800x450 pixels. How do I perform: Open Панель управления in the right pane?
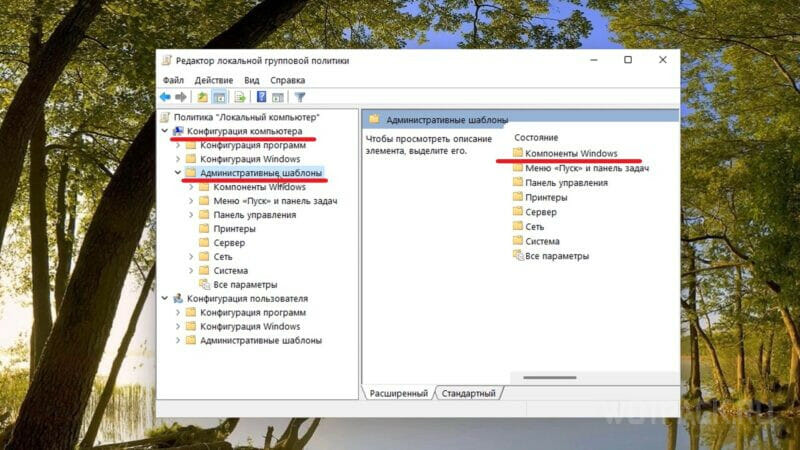(x=566, y=183)
